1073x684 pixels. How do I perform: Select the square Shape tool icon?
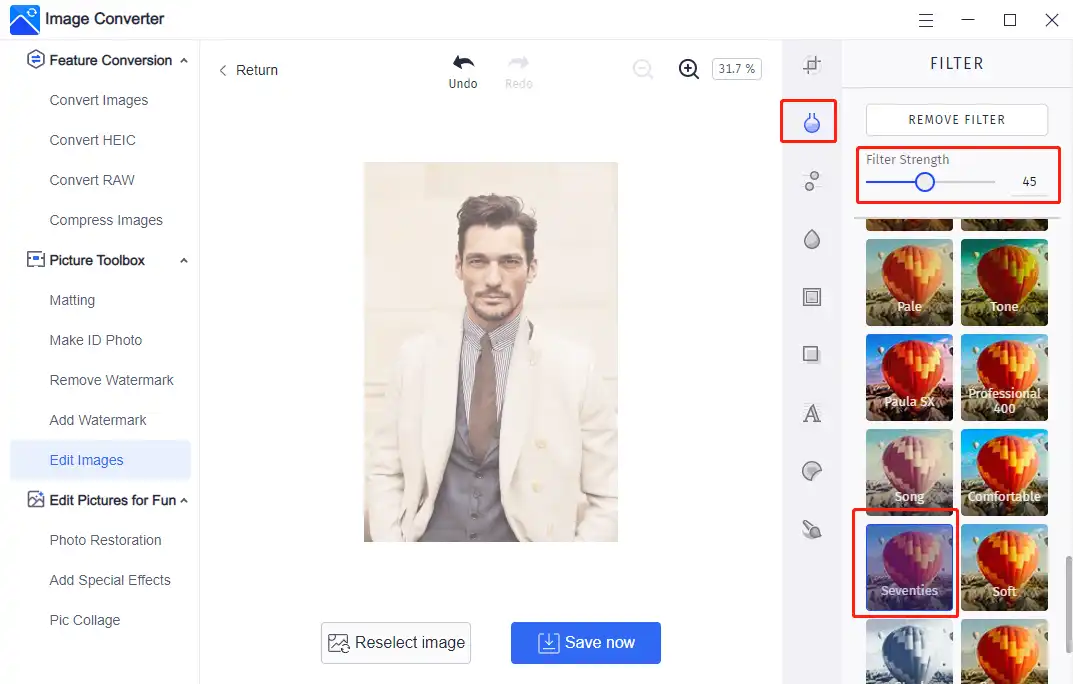(x=811, y=354)
